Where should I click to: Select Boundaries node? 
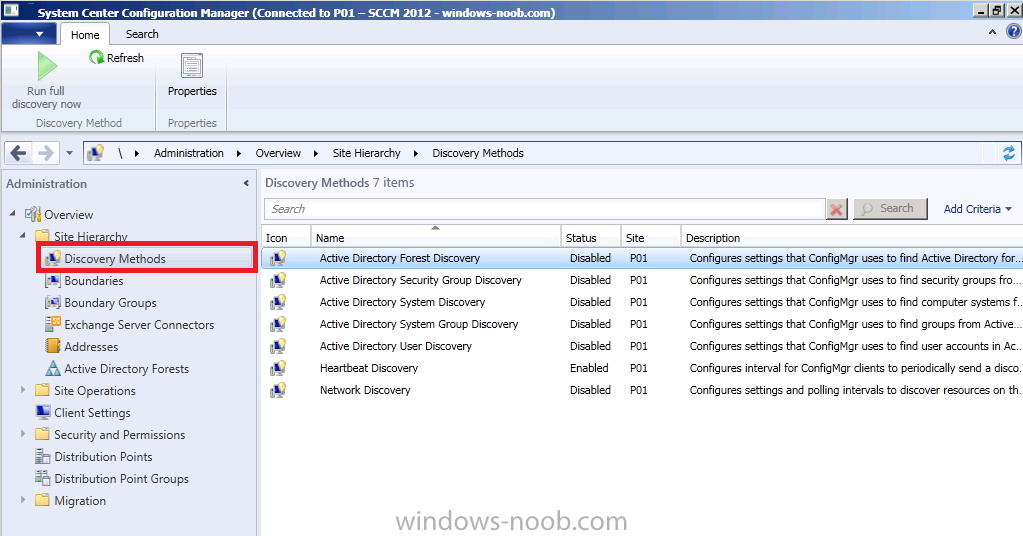tap(93, 281)
